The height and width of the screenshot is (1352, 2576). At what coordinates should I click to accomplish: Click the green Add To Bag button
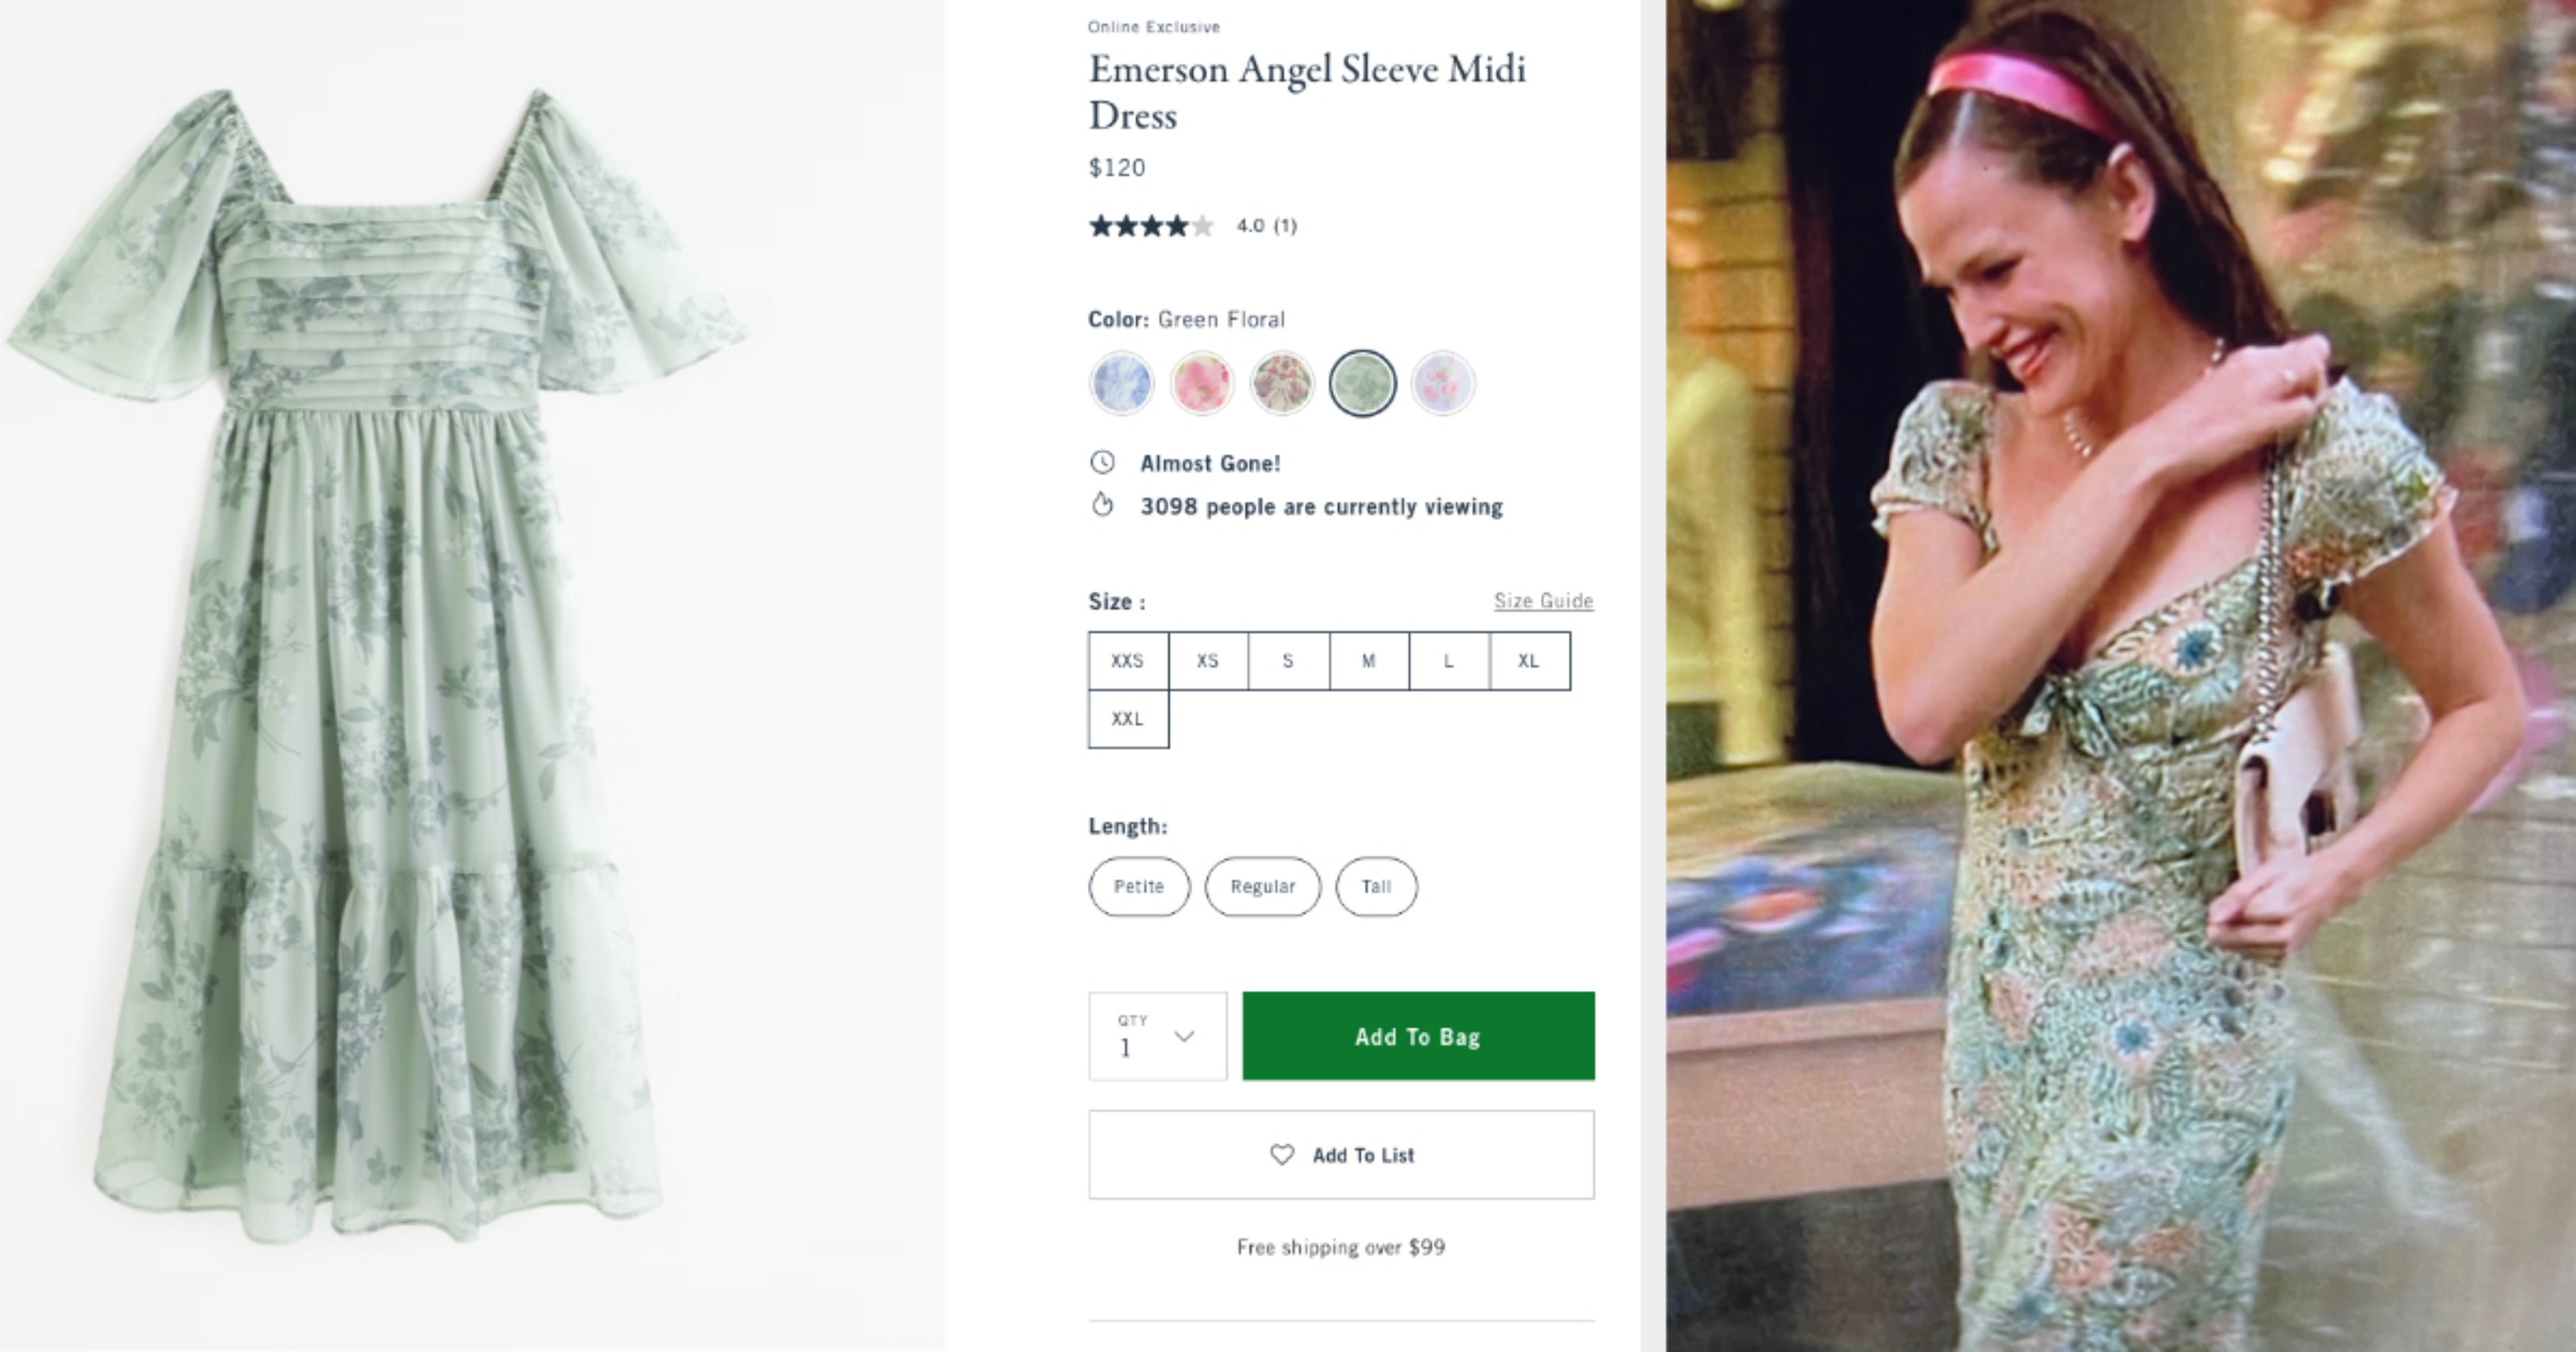tap(1418, 1036)
